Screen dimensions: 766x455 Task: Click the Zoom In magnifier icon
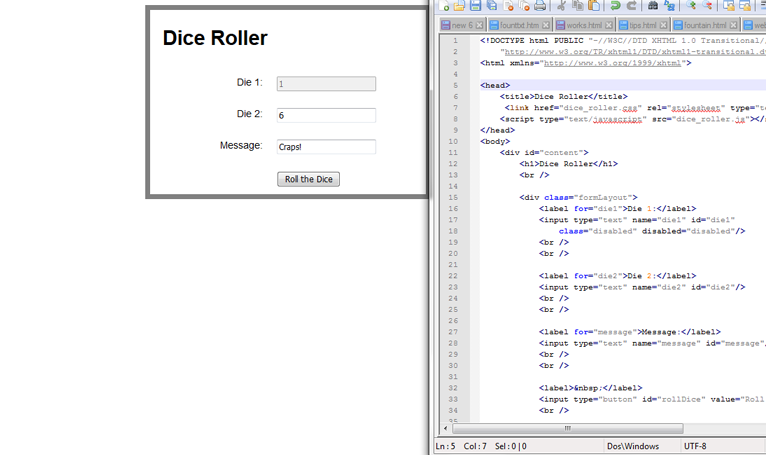click(690, 6)
